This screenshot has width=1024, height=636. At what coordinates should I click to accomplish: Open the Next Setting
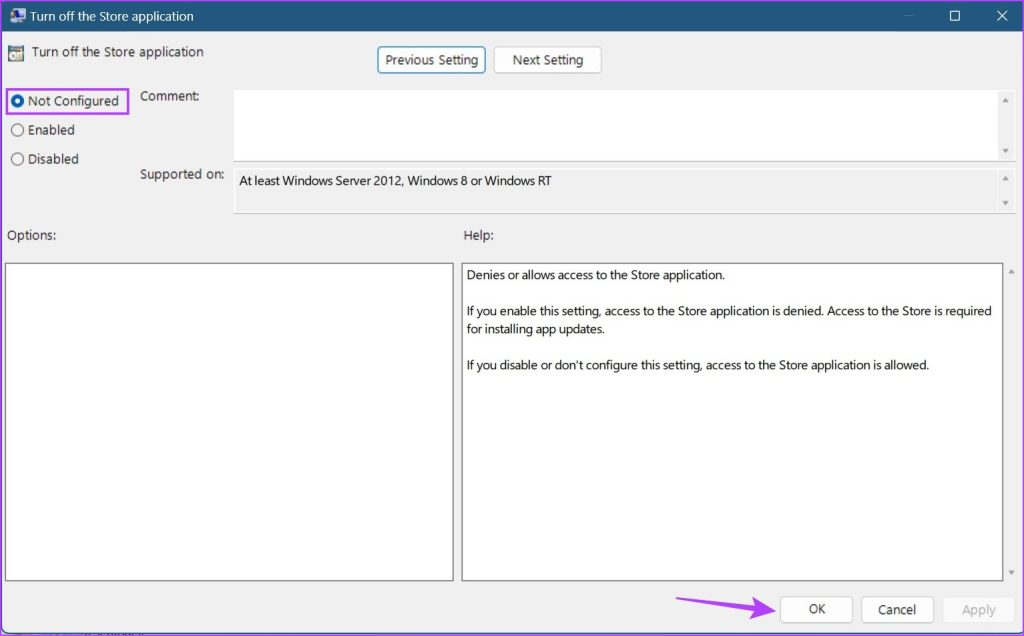(547, 60)
